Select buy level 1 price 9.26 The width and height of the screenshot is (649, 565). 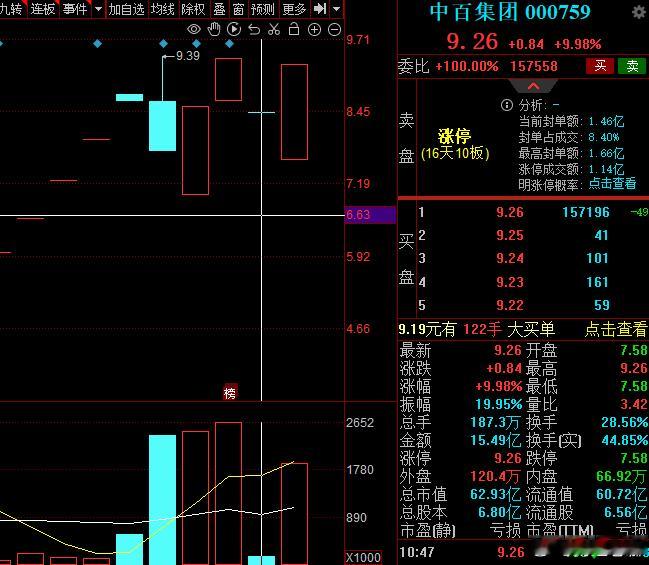[x=510, y=212]
